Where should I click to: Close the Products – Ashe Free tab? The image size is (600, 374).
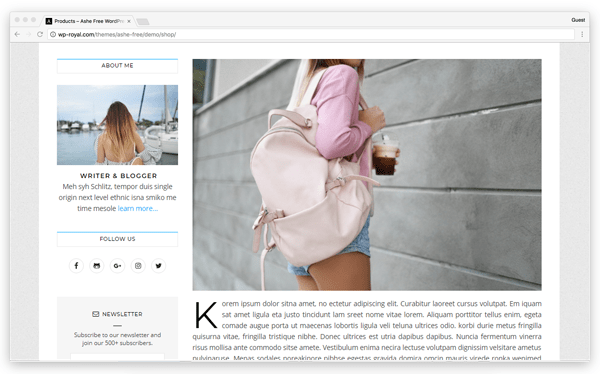pyautogui.click(x=129, y=21)
